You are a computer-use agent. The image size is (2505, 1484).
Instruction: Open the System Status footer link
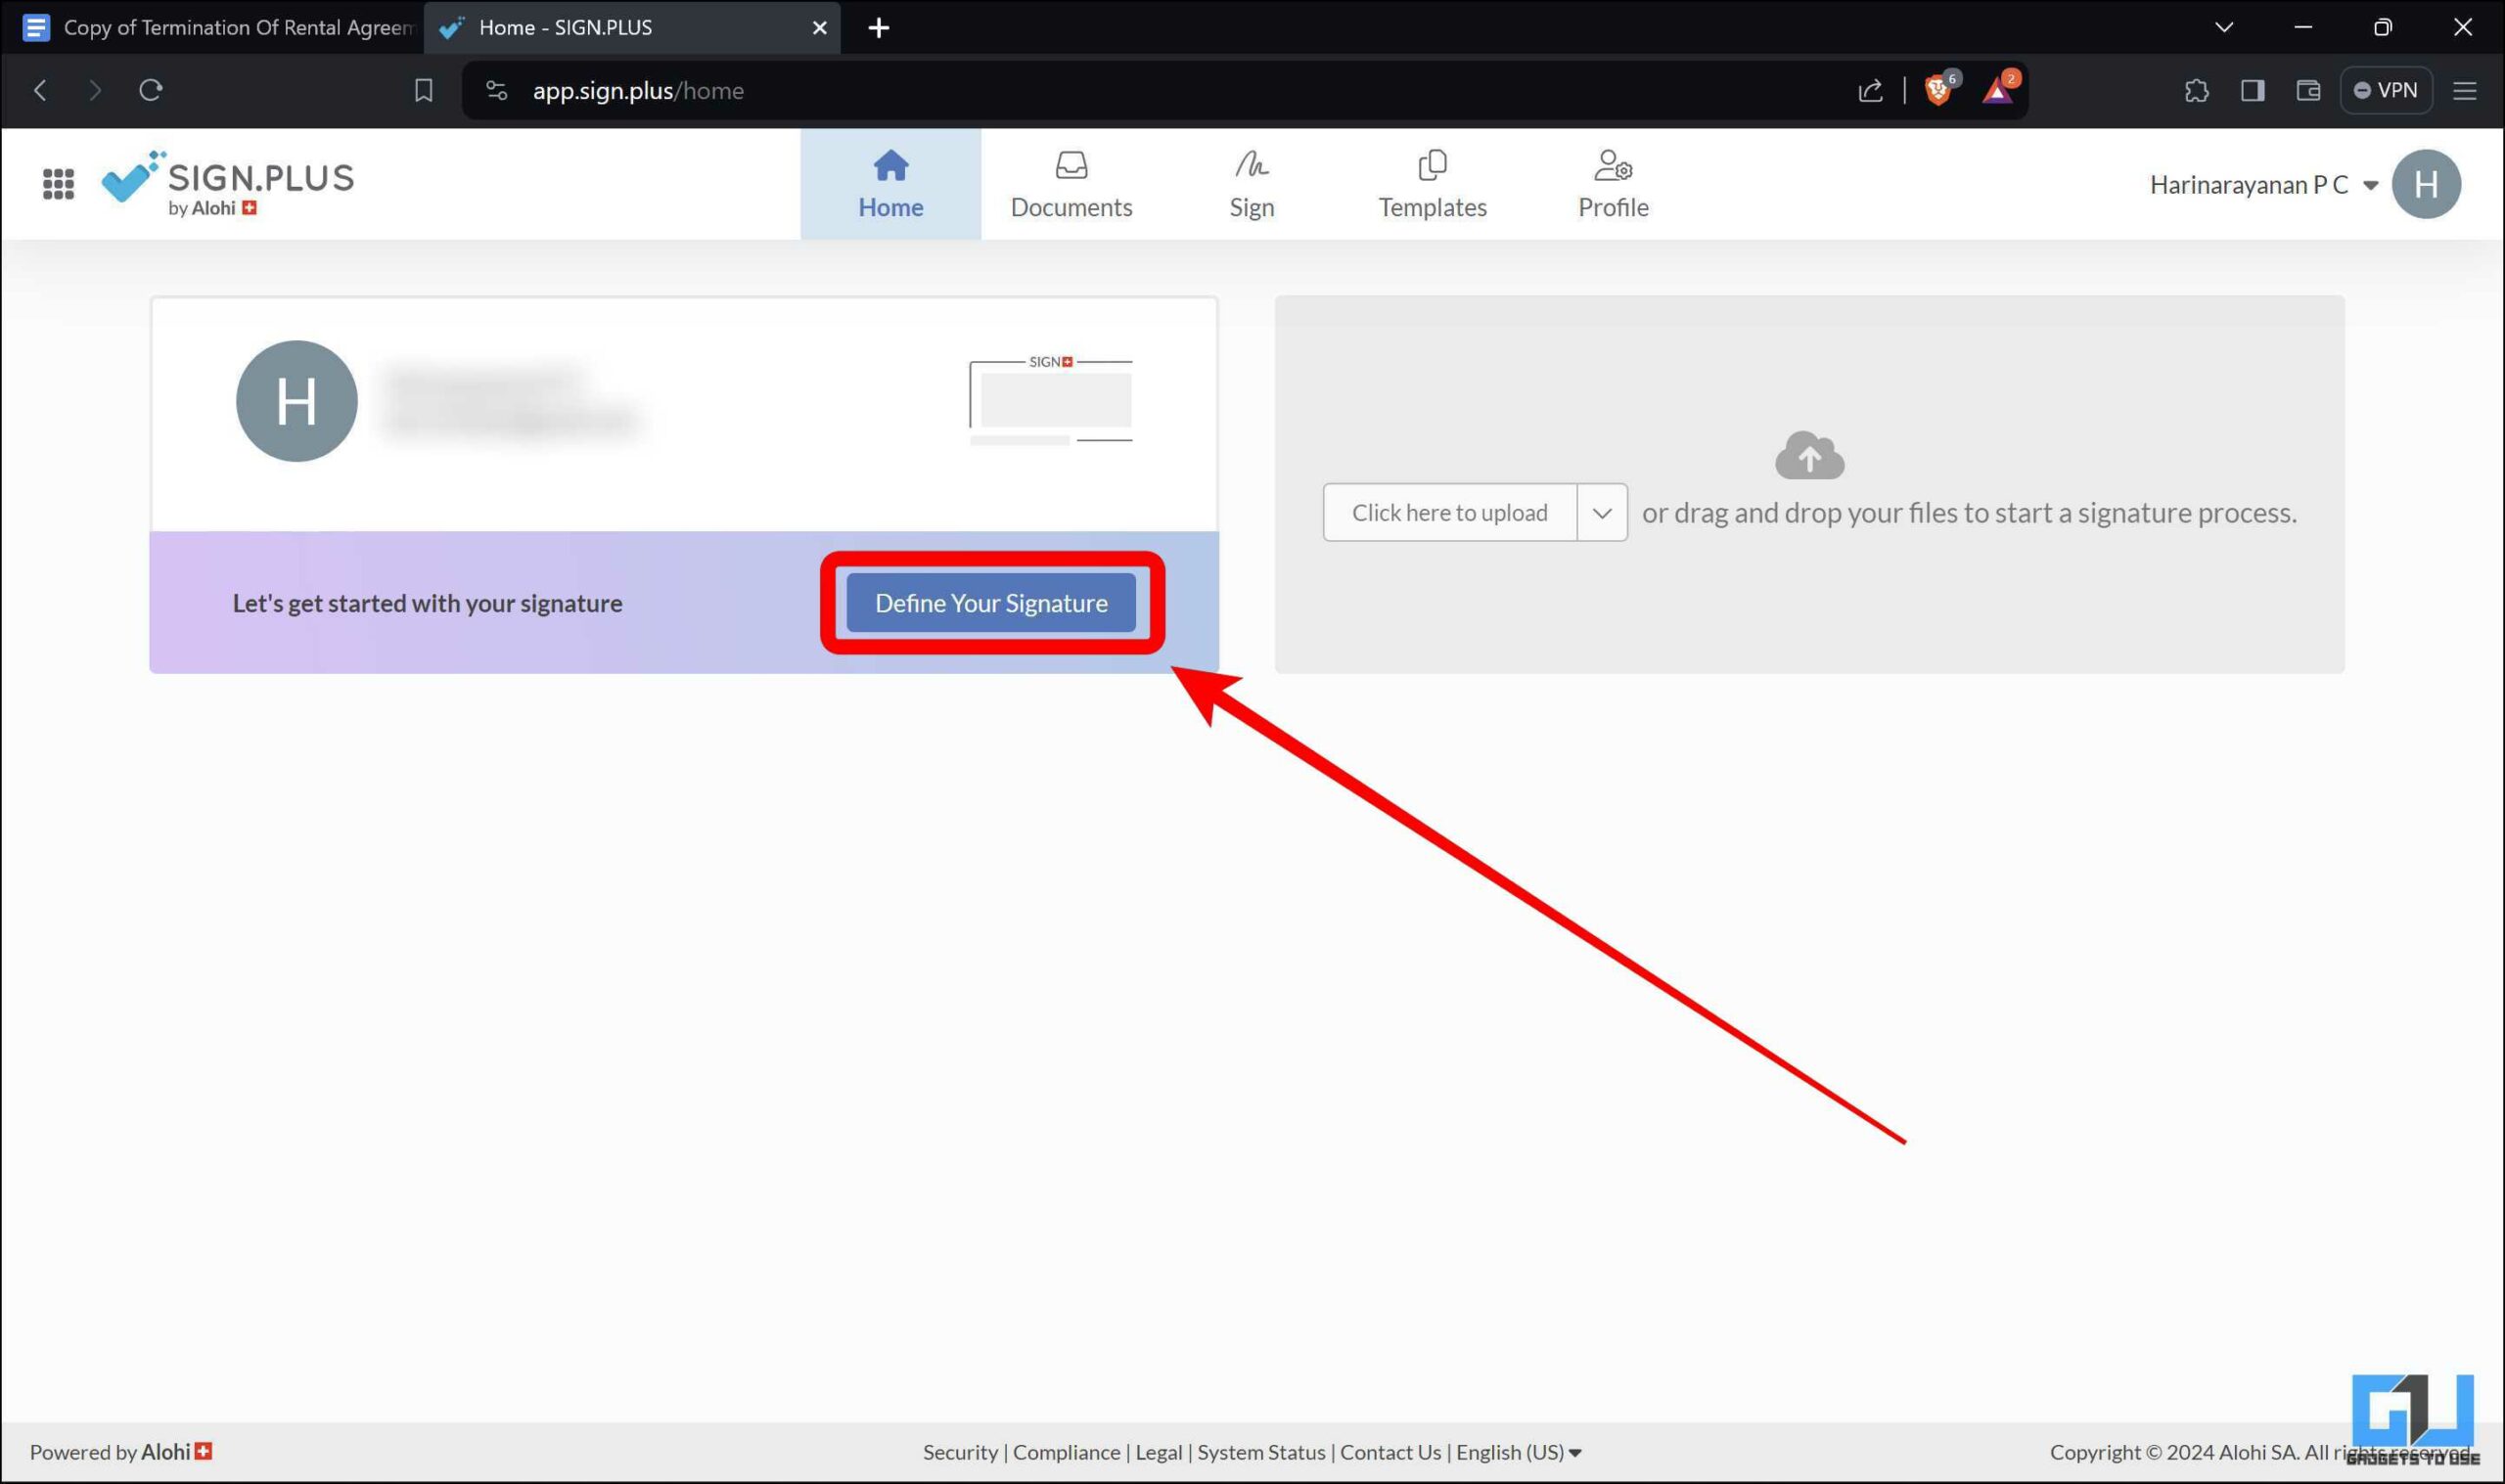tap(1261, 1452)
